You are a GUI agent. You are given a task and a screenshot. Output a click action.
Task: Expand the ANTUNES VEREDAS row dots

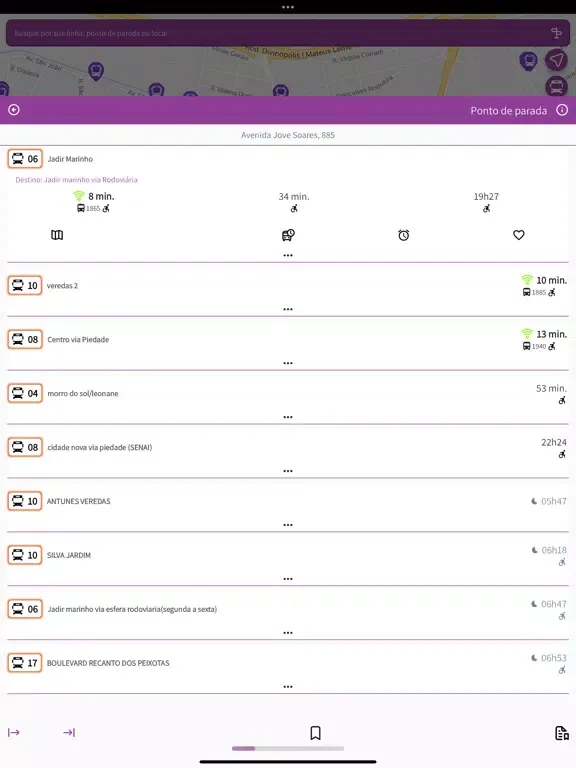288,525
